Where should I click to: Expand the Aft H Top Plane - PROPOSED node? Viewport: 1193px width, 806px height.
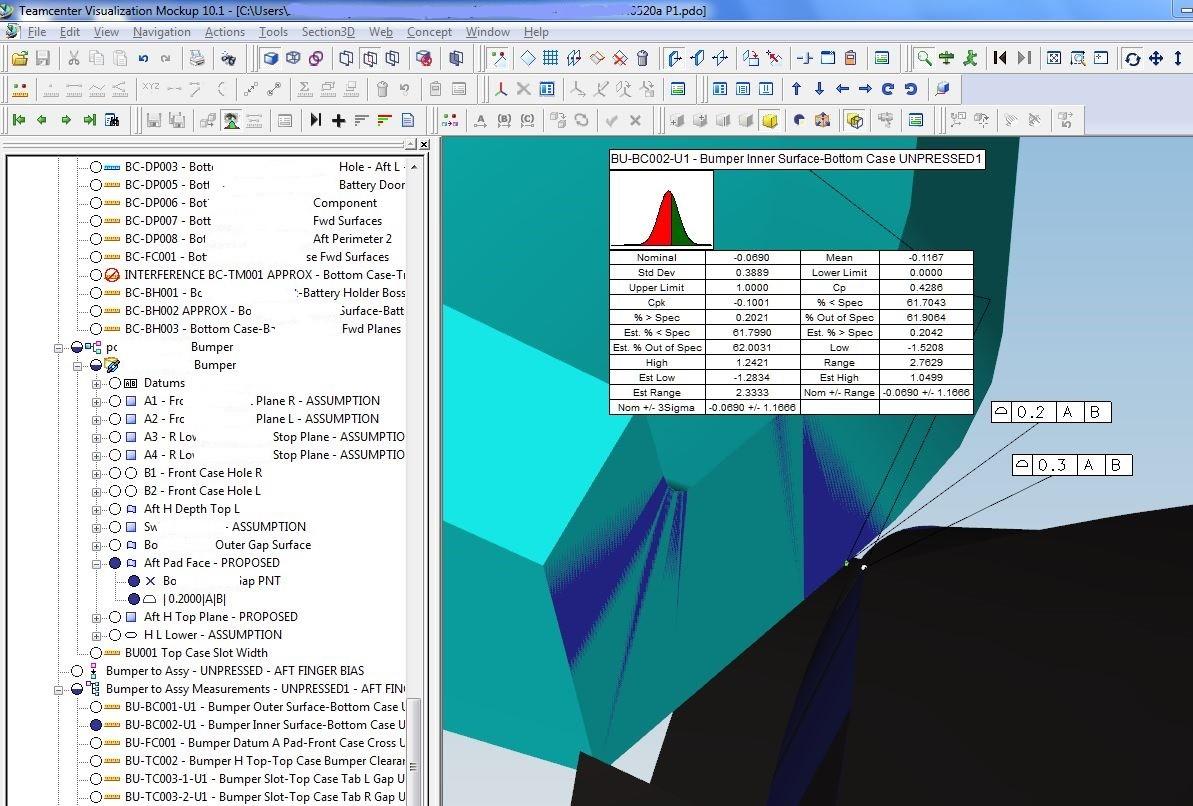tap(97, 617)
